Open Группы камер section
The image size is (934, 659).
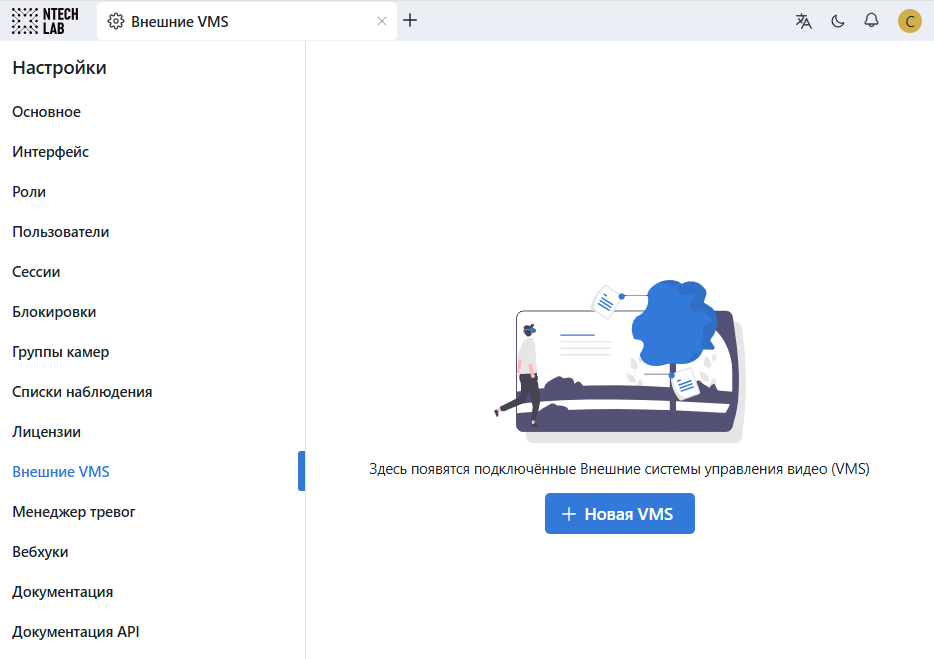click(61, 352)
